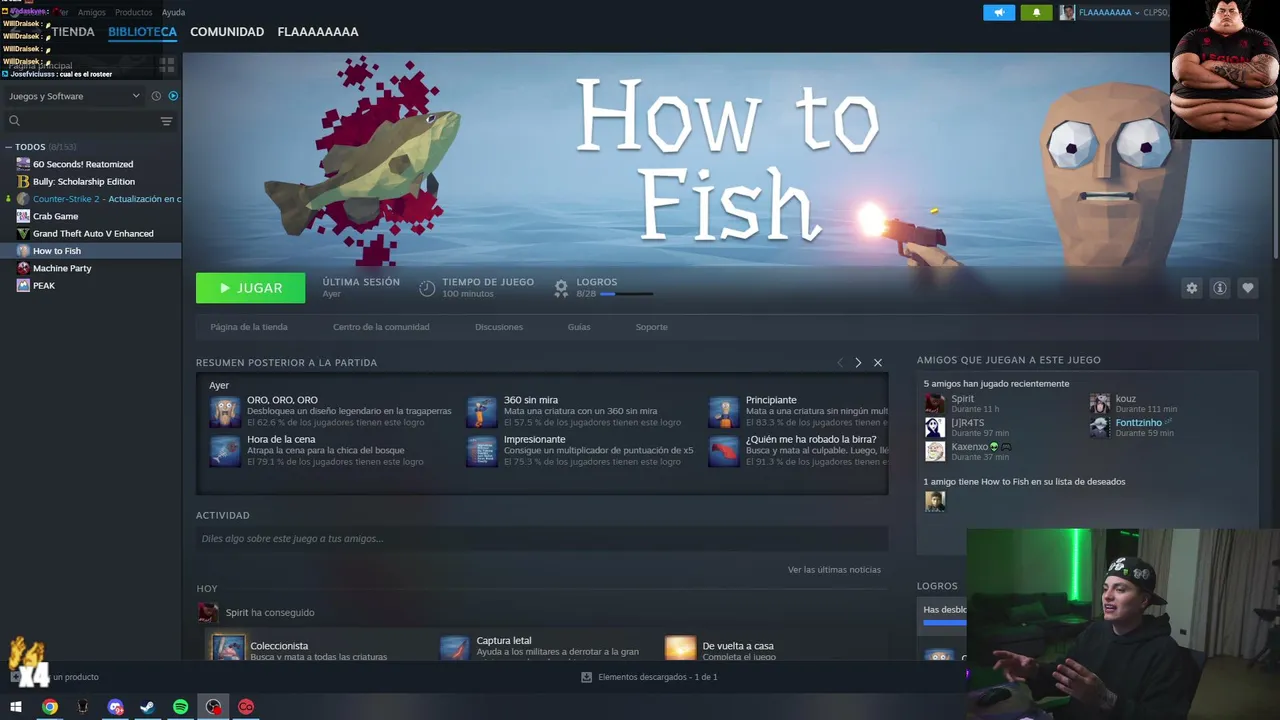The width and height of the screenshot is (1280, 720).
Task: Open the green notifications bell
Action: (1036, 13)
